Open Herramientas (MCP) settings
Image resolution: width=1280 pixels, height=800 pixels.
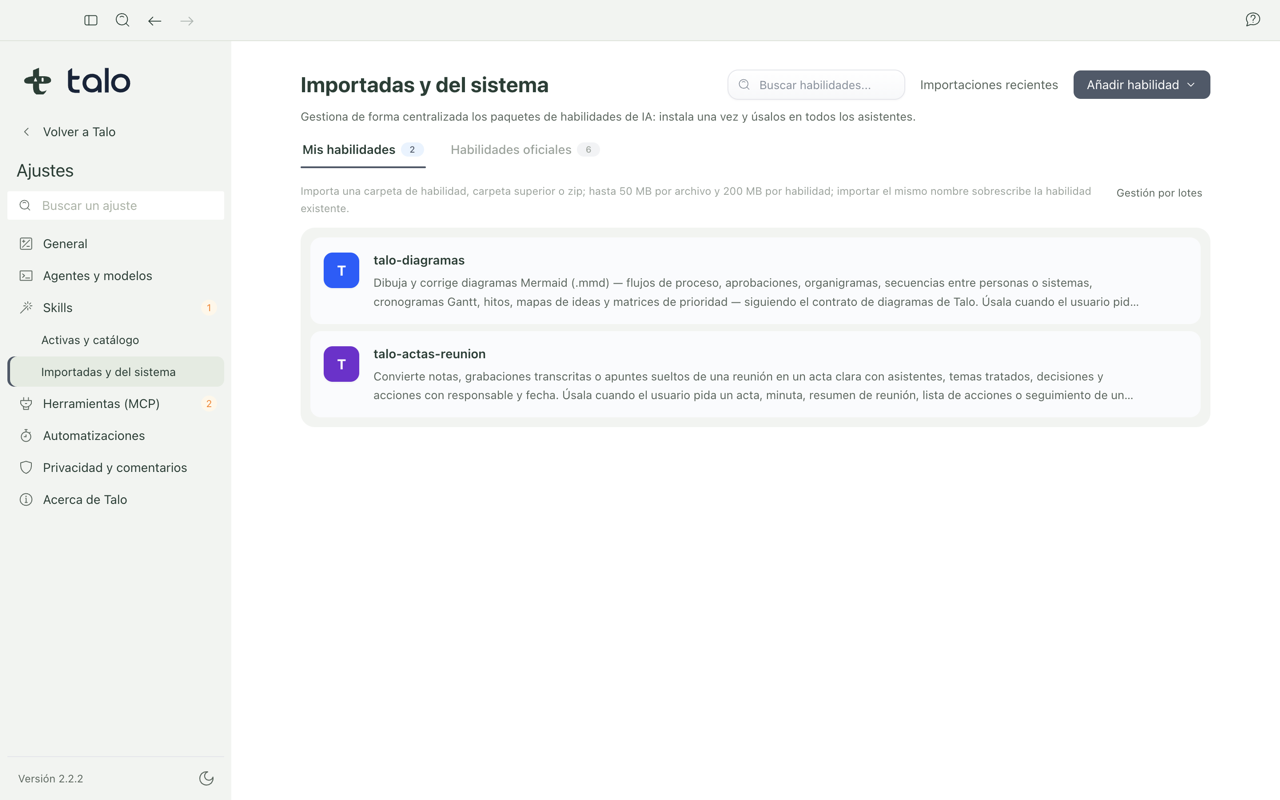pyautogui.click(x=116, y=404)
